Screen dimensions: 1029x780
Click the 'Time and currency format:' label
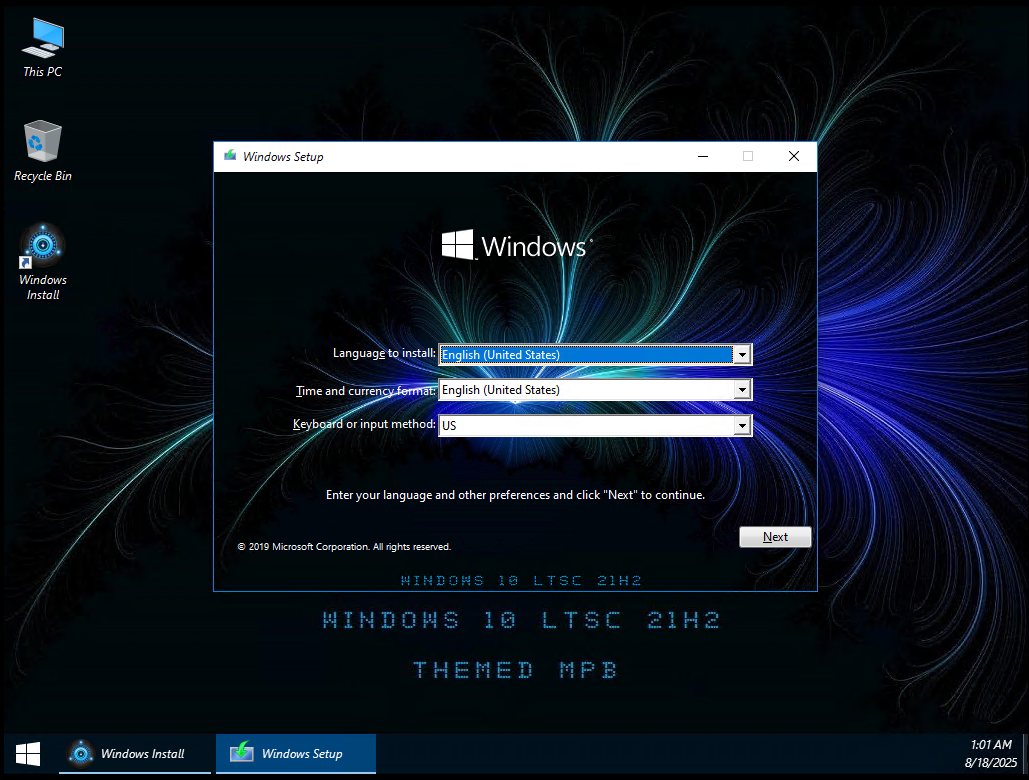(366, 391)
